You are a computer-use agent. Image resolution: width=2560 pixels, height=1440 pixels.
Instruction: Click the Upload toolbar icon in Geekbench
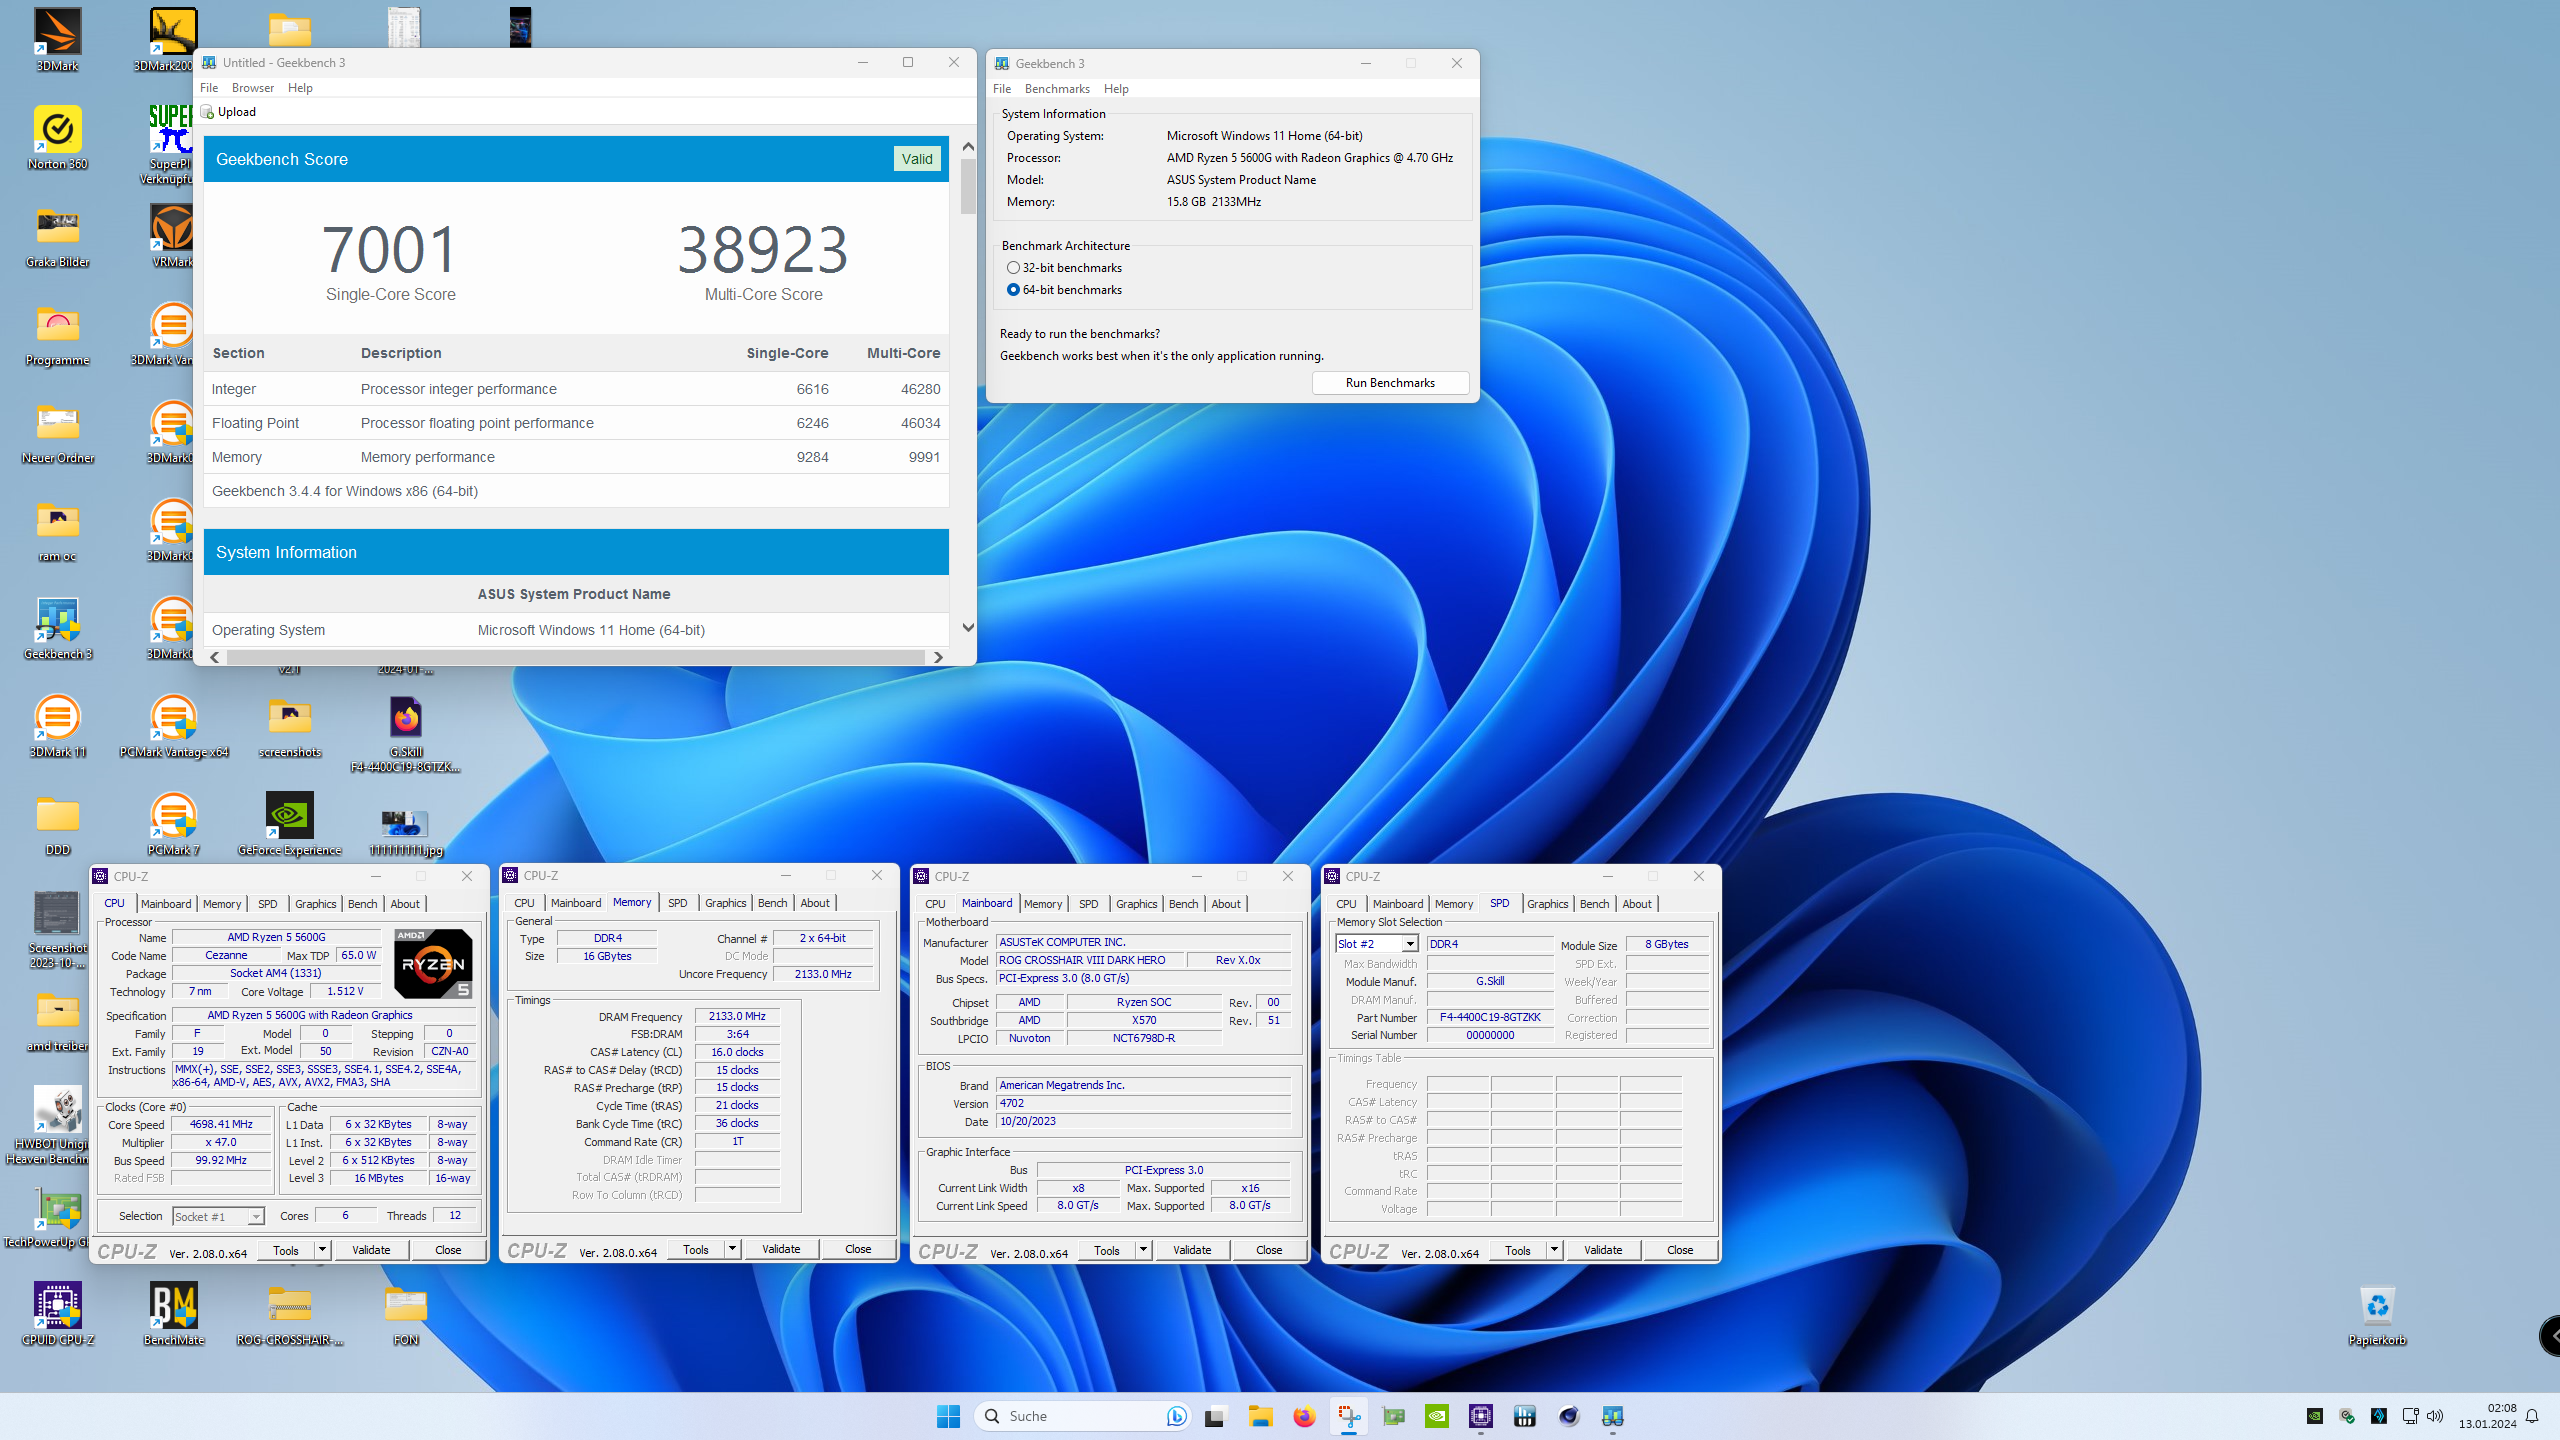pyautogui.click(x=229, y=112)
